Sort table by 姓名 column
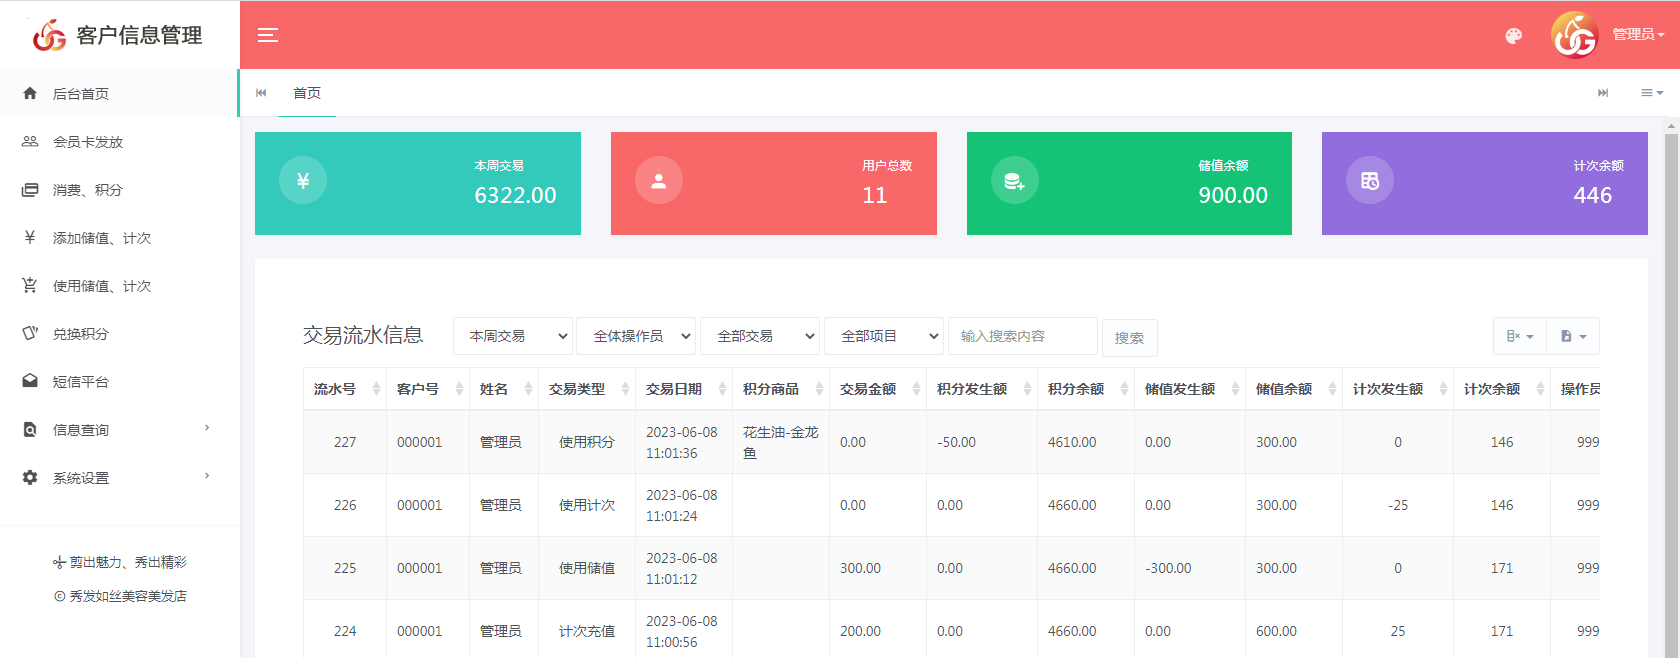The width and height of the screenshot is (1680, 658). (x=504, y=389)
